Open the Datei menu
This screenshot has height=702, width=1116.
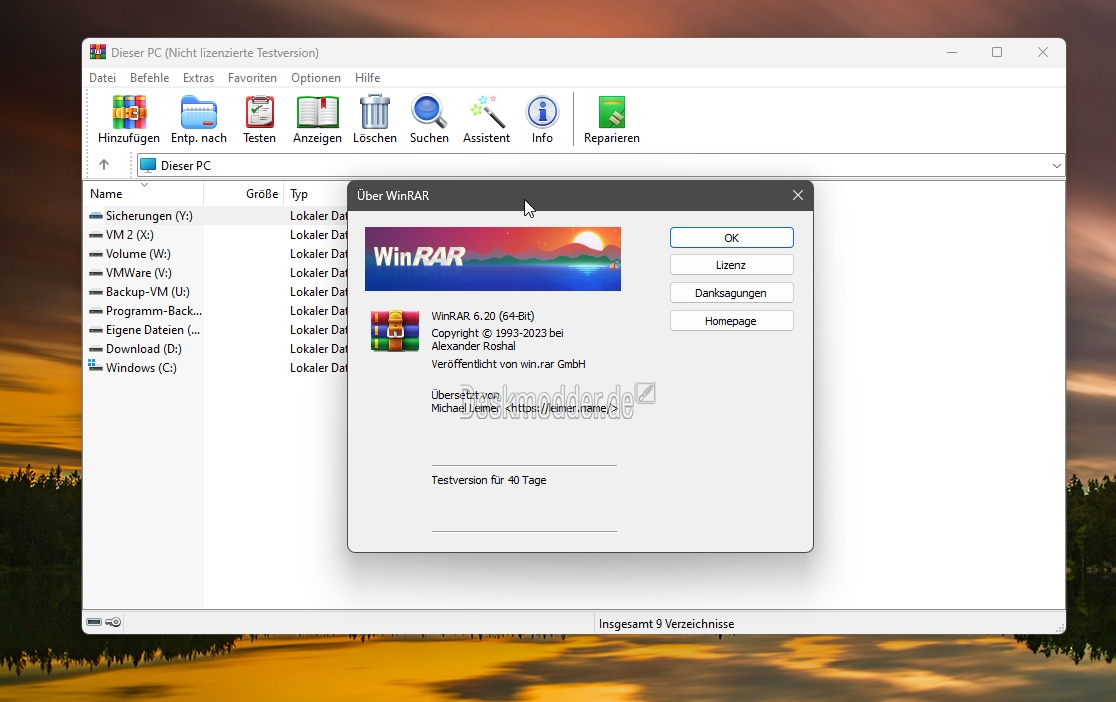[102, 78]
